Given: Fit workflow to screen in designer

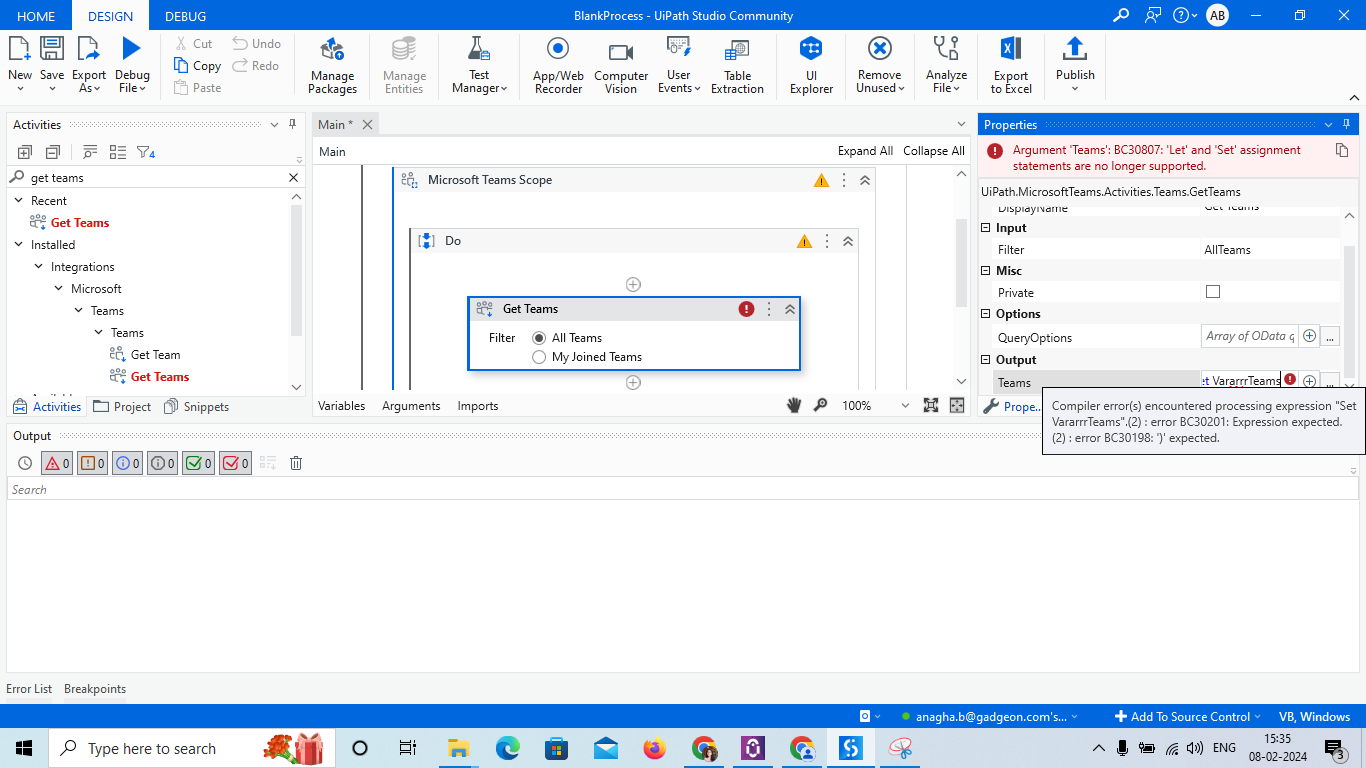Looking at the screenshot, I should coord(931,405).
